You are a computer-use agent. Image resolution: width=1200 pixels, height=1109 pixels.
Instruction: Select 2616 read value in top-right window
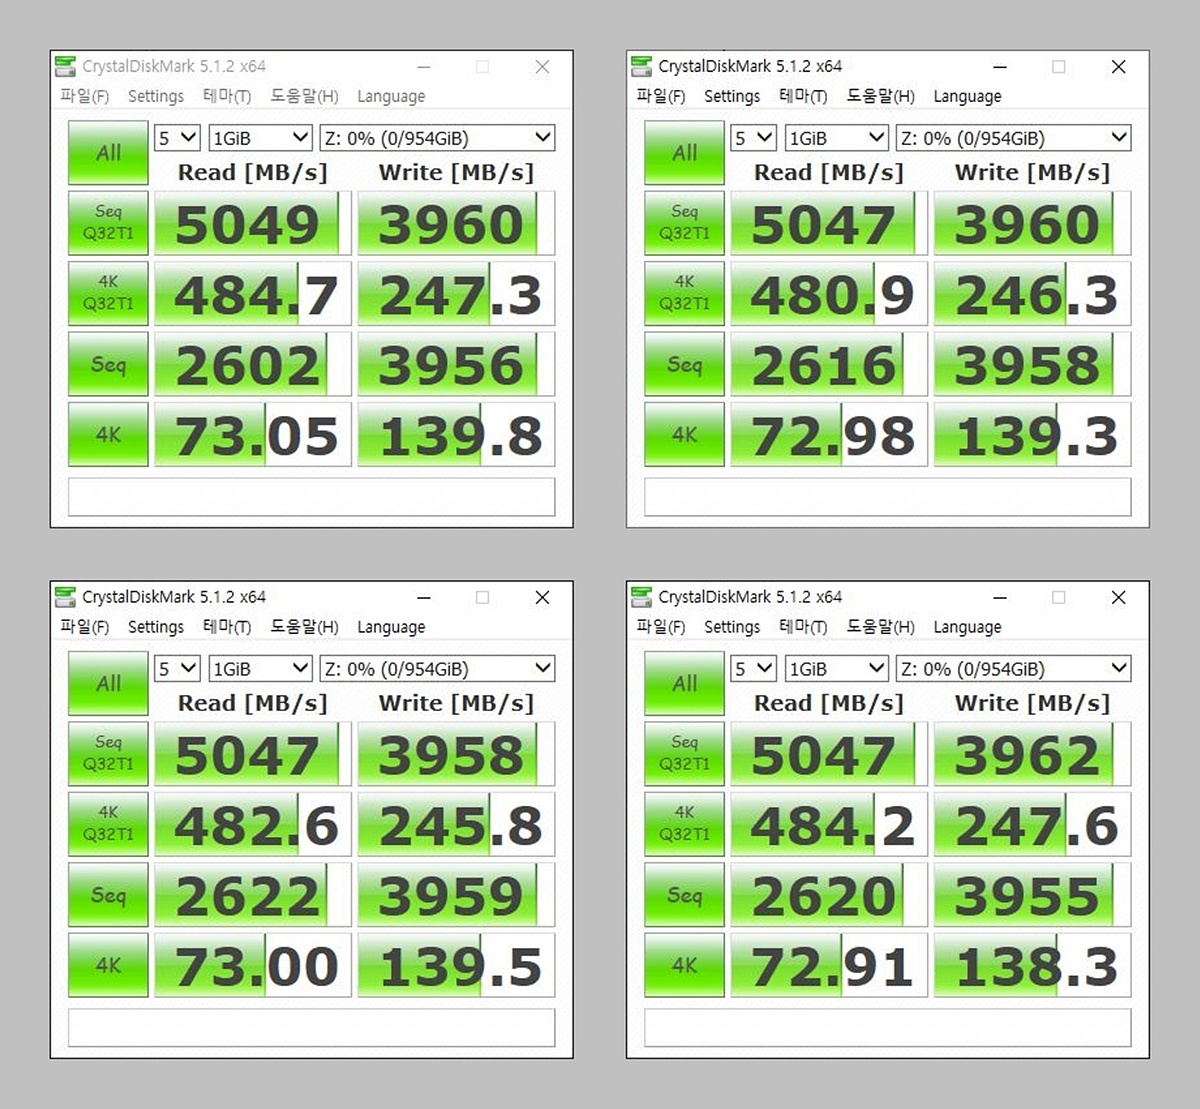(x=829, y=364)
